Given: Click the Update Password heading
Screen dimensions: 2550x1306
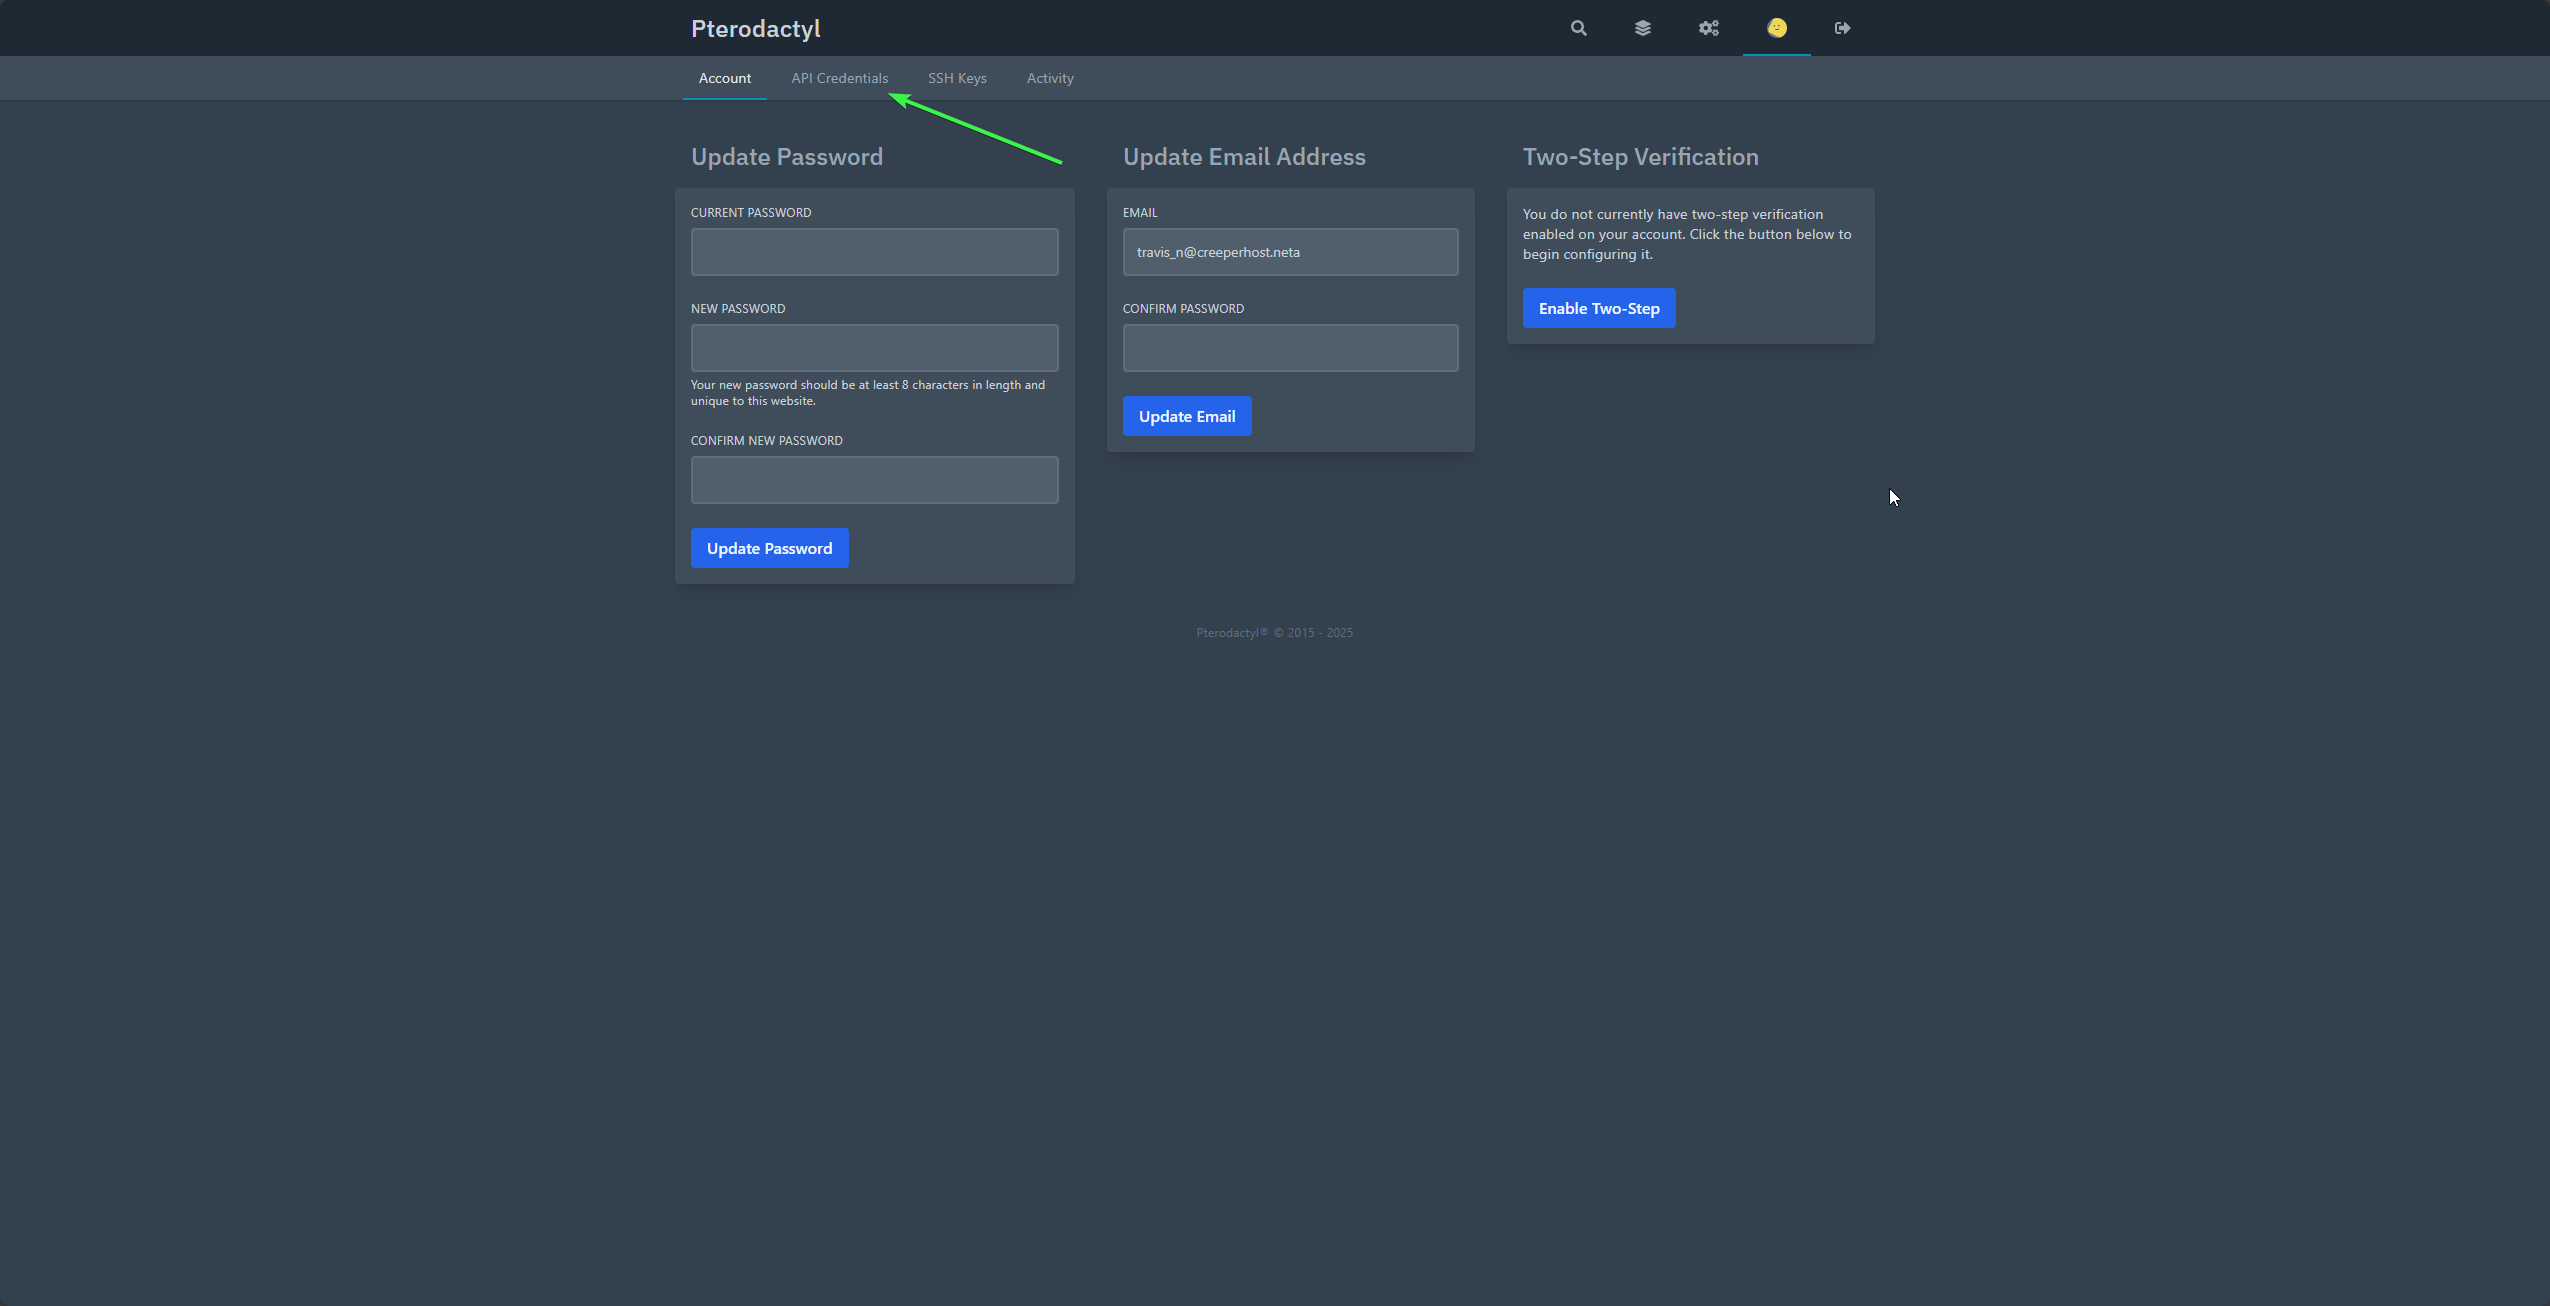Looking at the screenshot, I should tap(787, 157).
